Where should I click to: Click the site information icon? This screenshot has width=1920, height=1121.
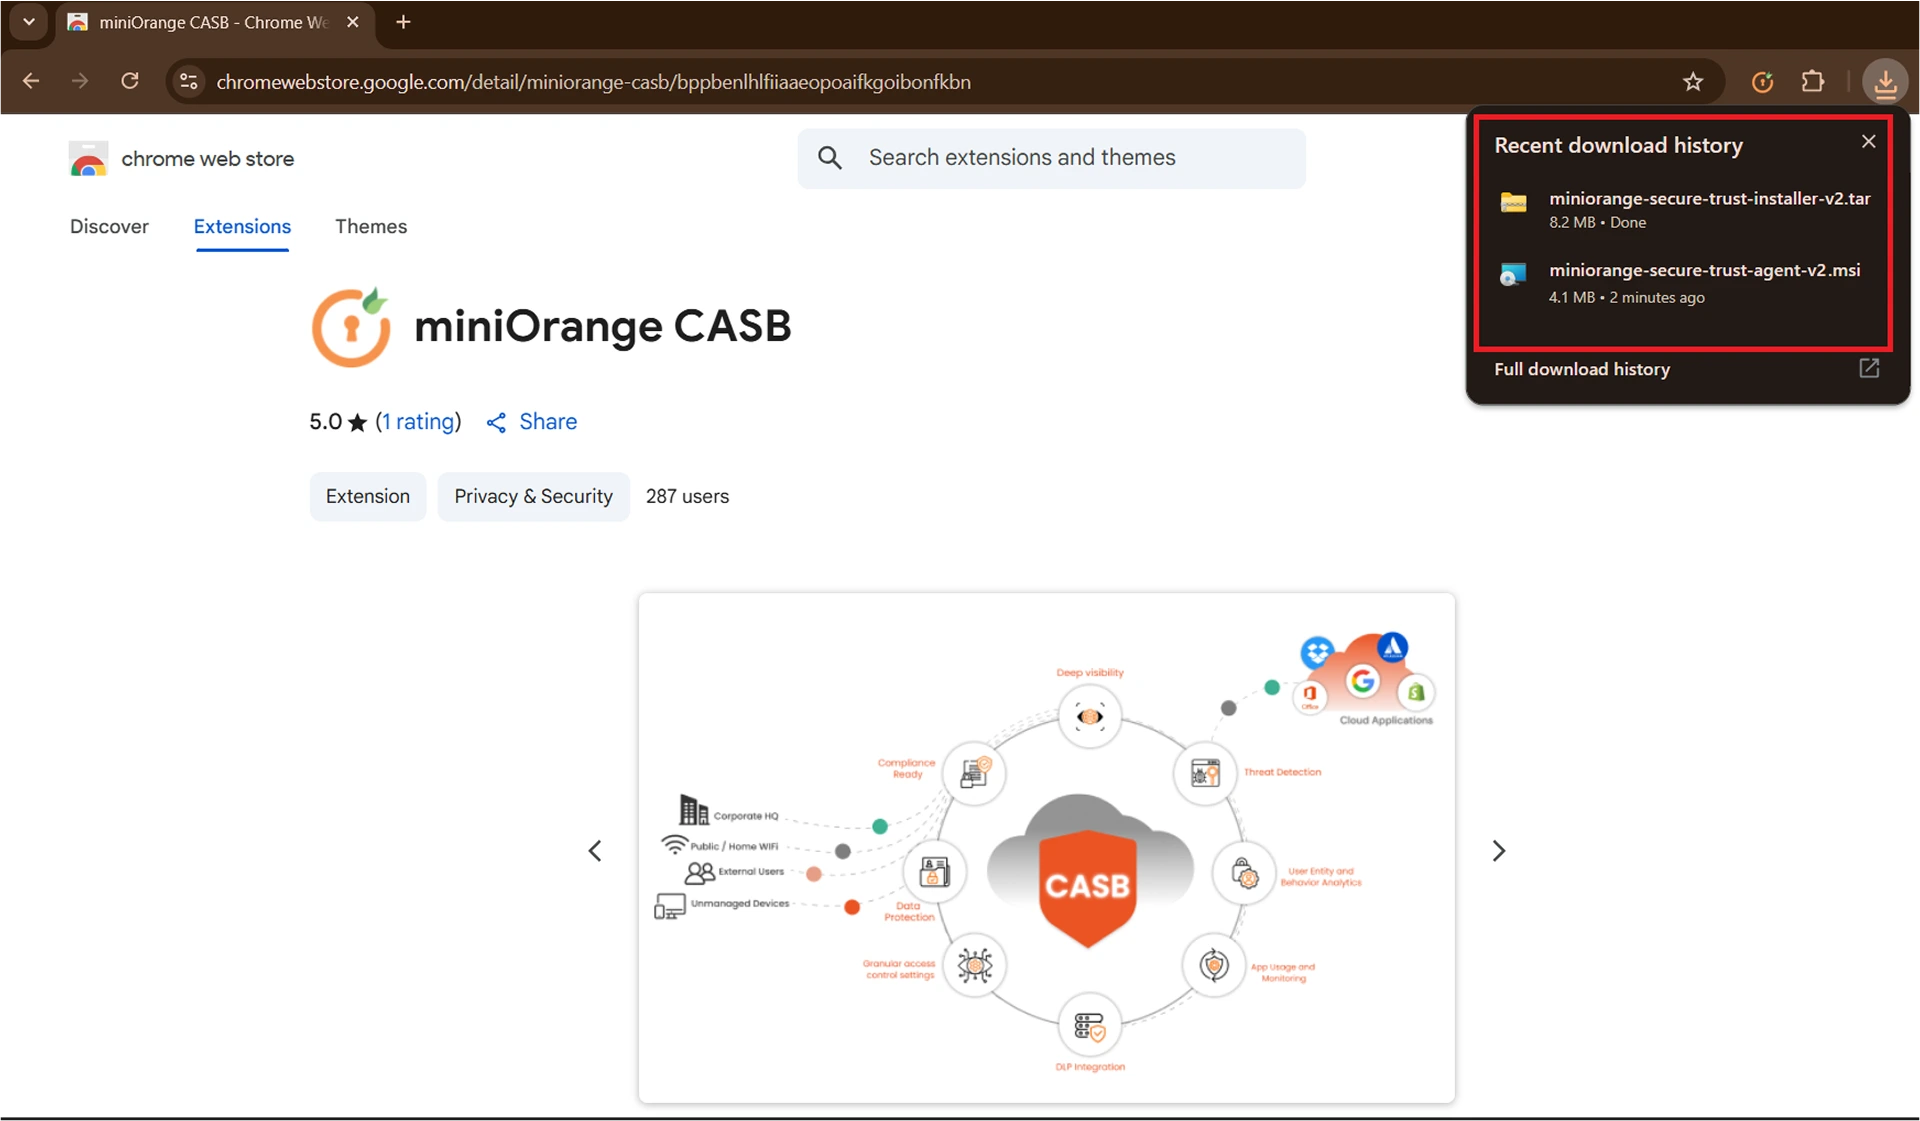tap(189, 82)
